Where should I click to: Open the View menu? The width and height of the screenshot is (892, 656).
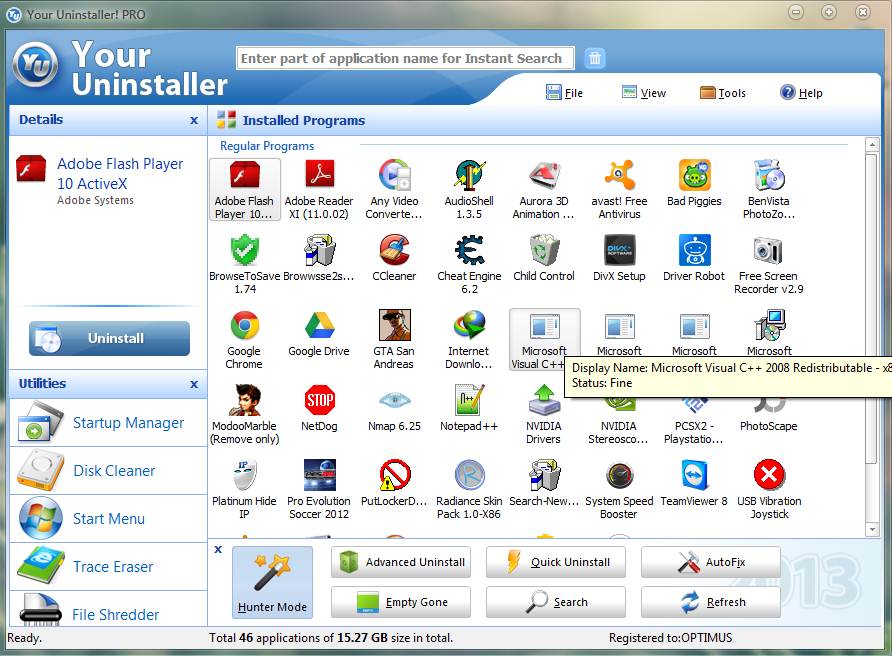coord(644,93)
